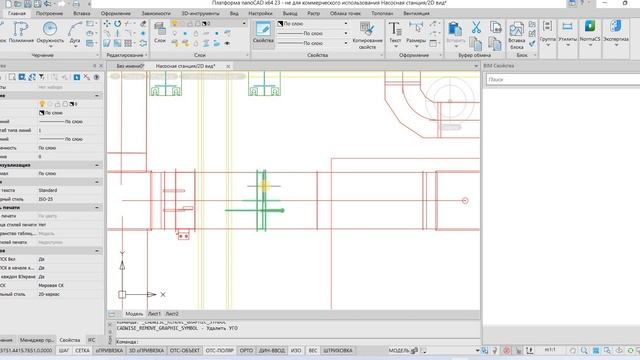Toggle СЕТКА grid display

click(x=82, y=351)
